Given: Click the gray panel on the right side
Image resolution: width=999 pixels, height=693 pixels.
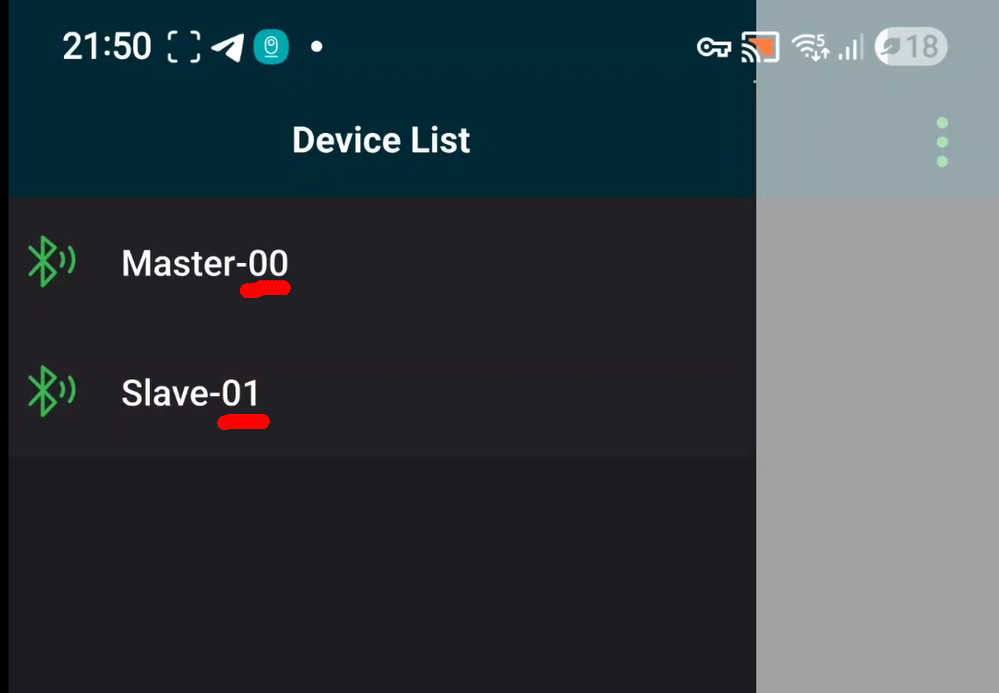Looking at the screenshot, I should [877, 445].
